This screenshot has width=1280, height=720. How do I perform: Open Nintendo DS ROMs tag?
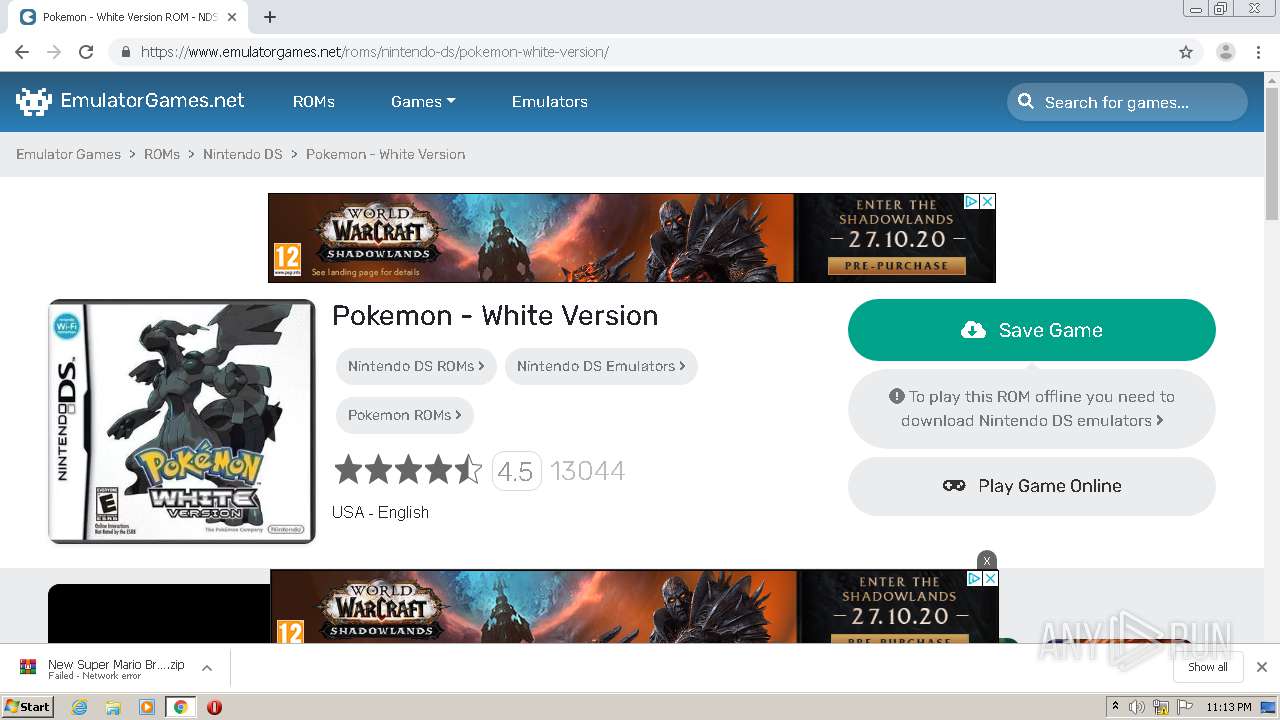416,366
